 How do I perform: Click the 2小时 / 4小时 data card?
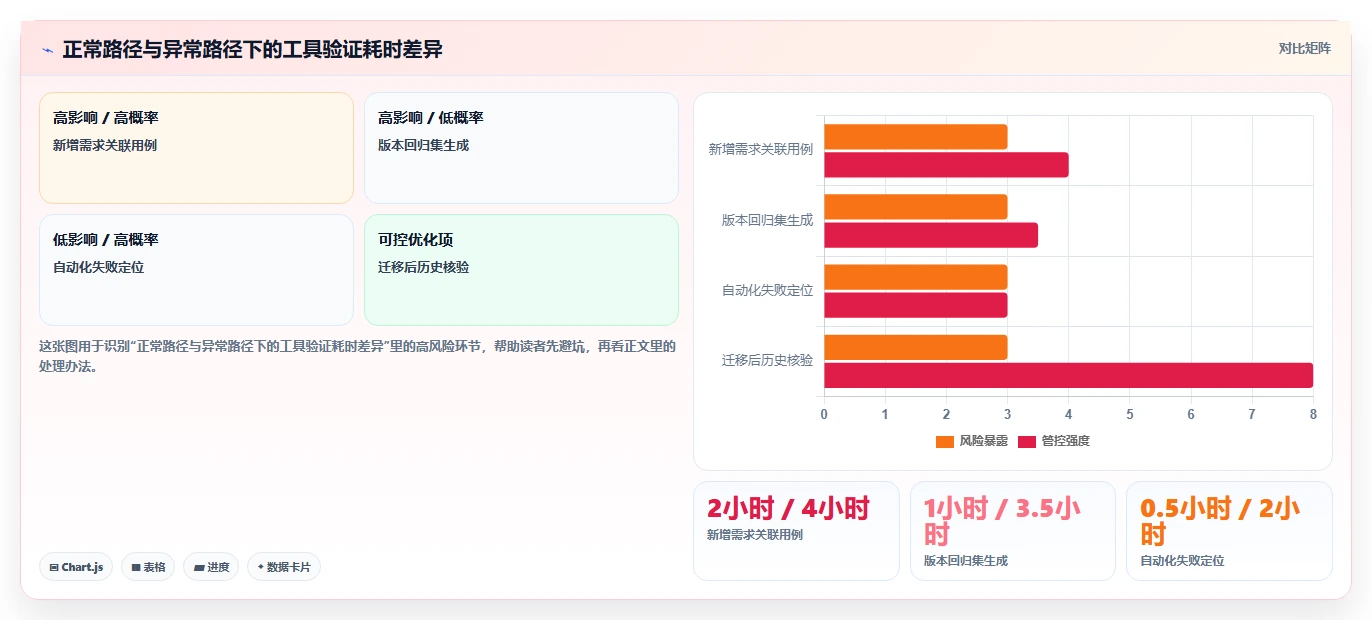click(796, 531)
